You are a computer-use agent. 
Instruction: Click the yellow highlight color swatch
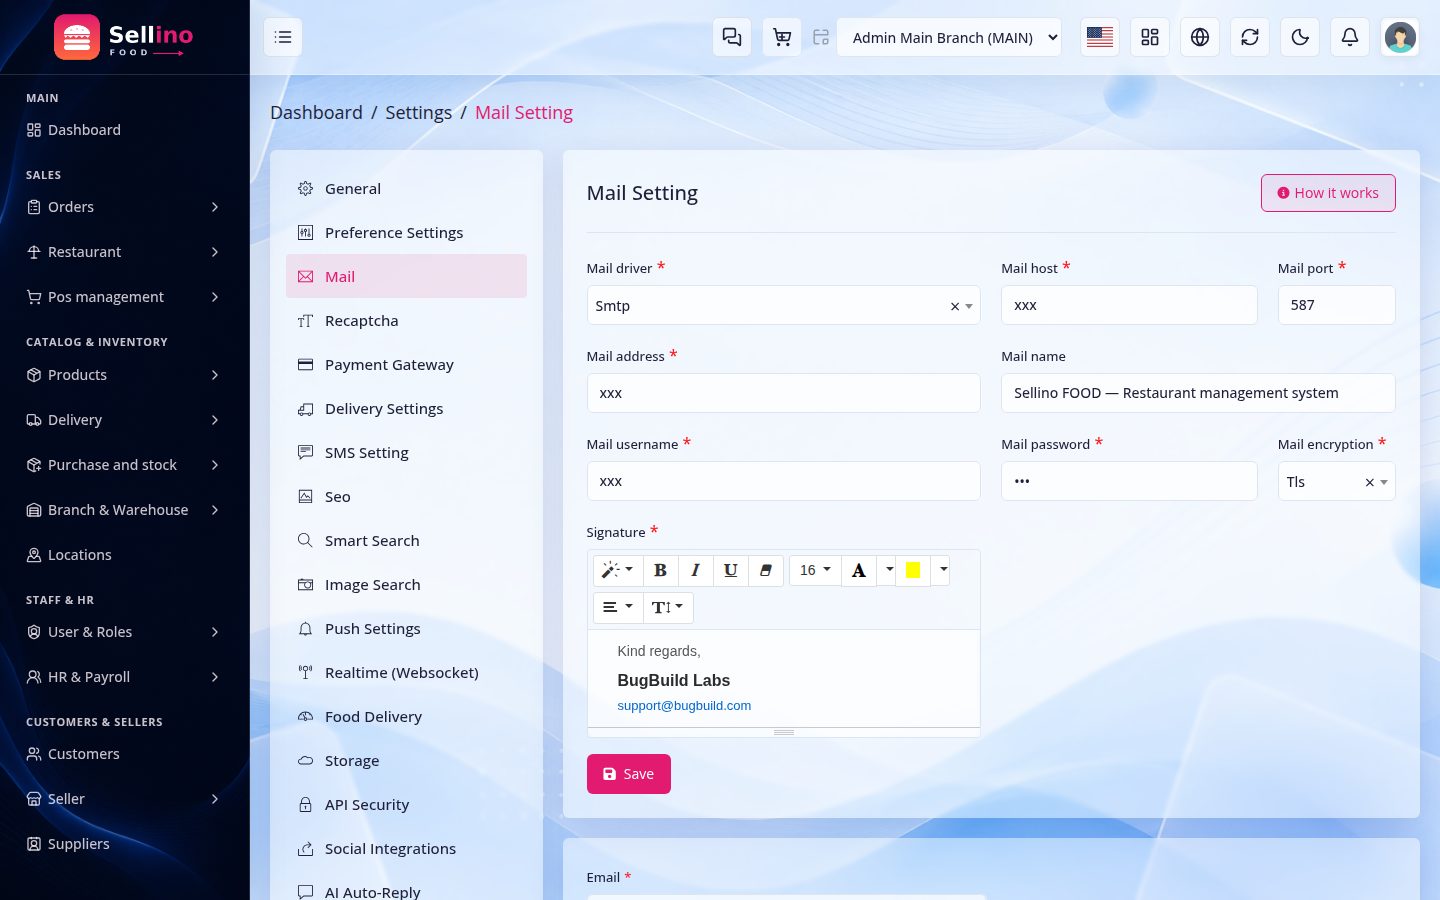pyautogui.click(x=913, y=570)
